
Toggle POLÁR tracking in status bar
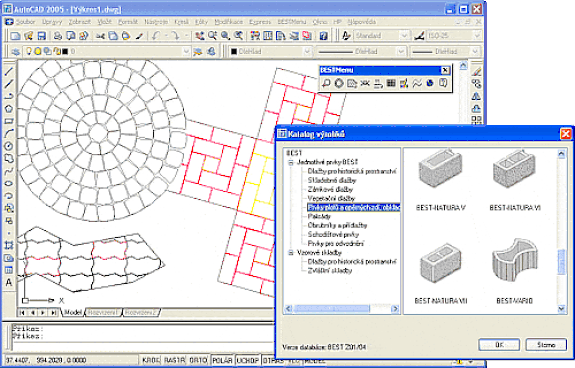point(223,361)
